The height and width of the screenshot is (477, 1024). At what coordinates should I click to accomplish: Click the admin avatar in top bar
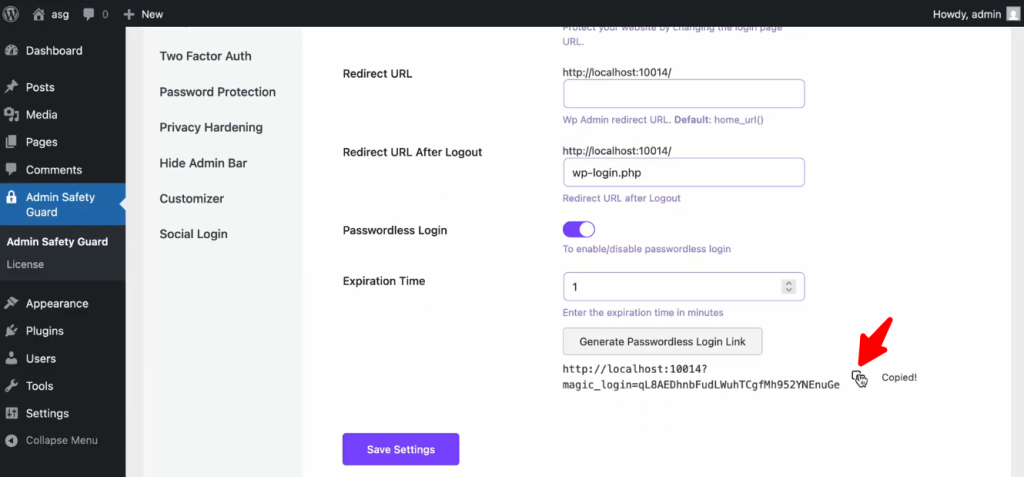[x=1013, y=14]
